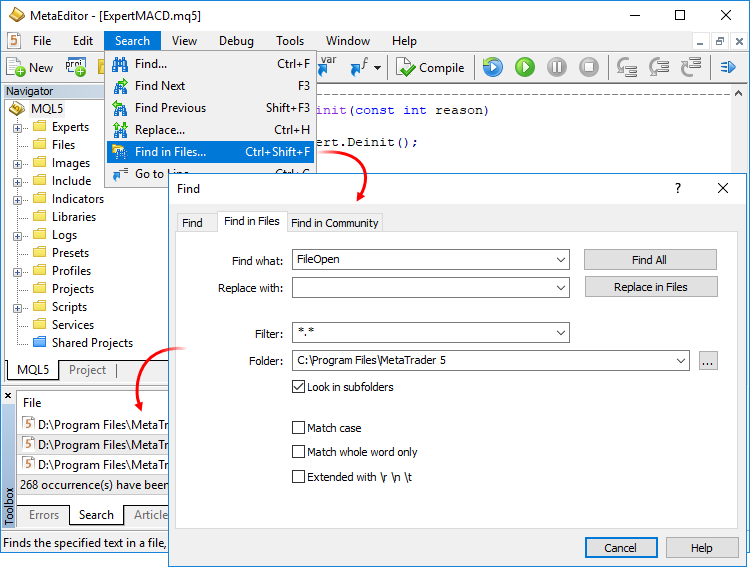
Task: Select the Services folder
Action: pyautogui.click(x=73, y=325)
